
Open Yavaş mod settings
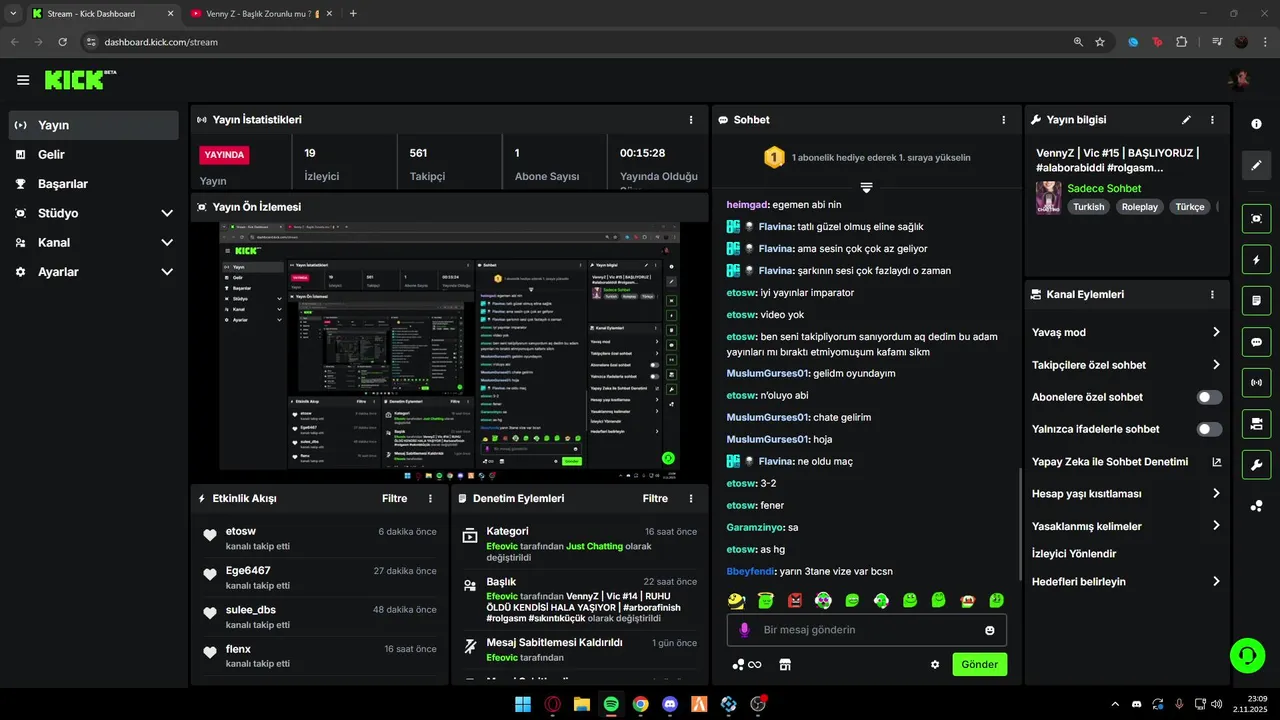click(1126, 332)
